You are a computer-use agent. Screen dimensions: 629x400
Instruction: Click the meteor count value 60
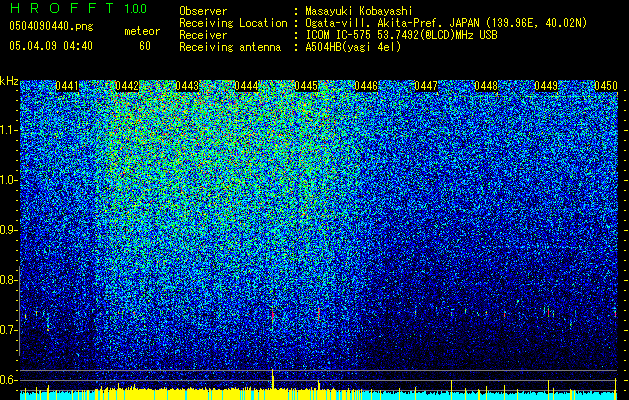point(145,46)
